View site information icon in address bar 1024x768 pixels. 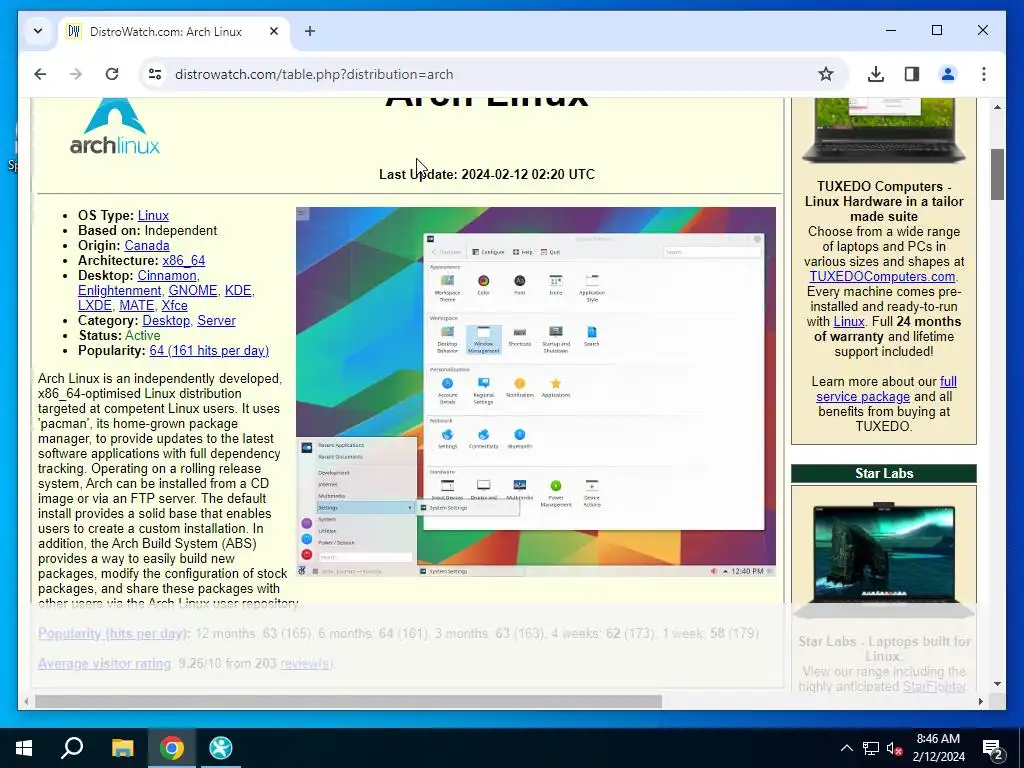point(155,74)
